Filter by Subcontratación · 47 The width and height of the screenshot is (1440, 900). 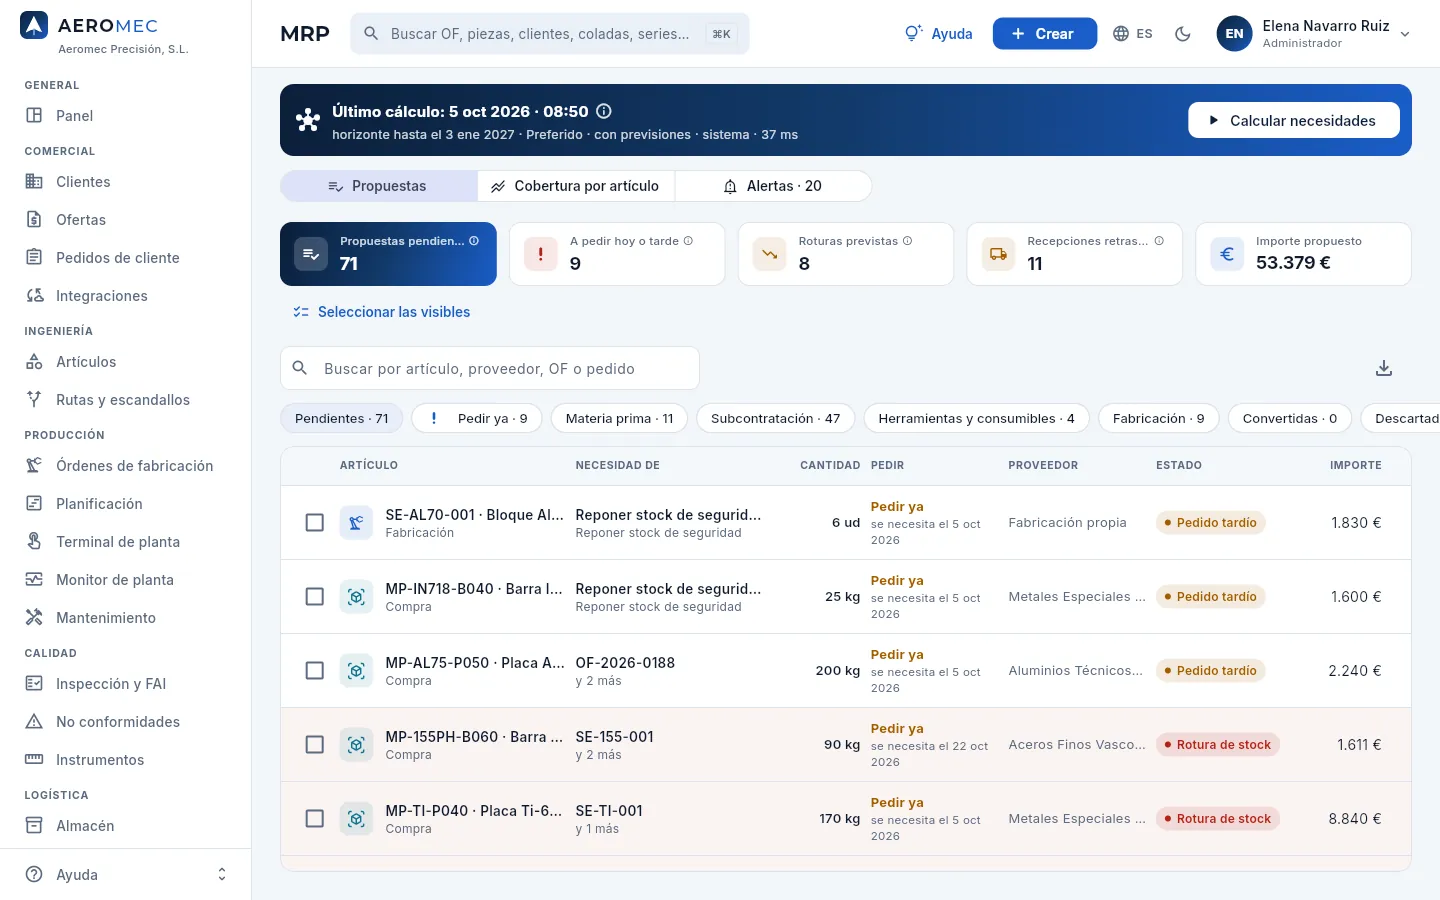775,419
